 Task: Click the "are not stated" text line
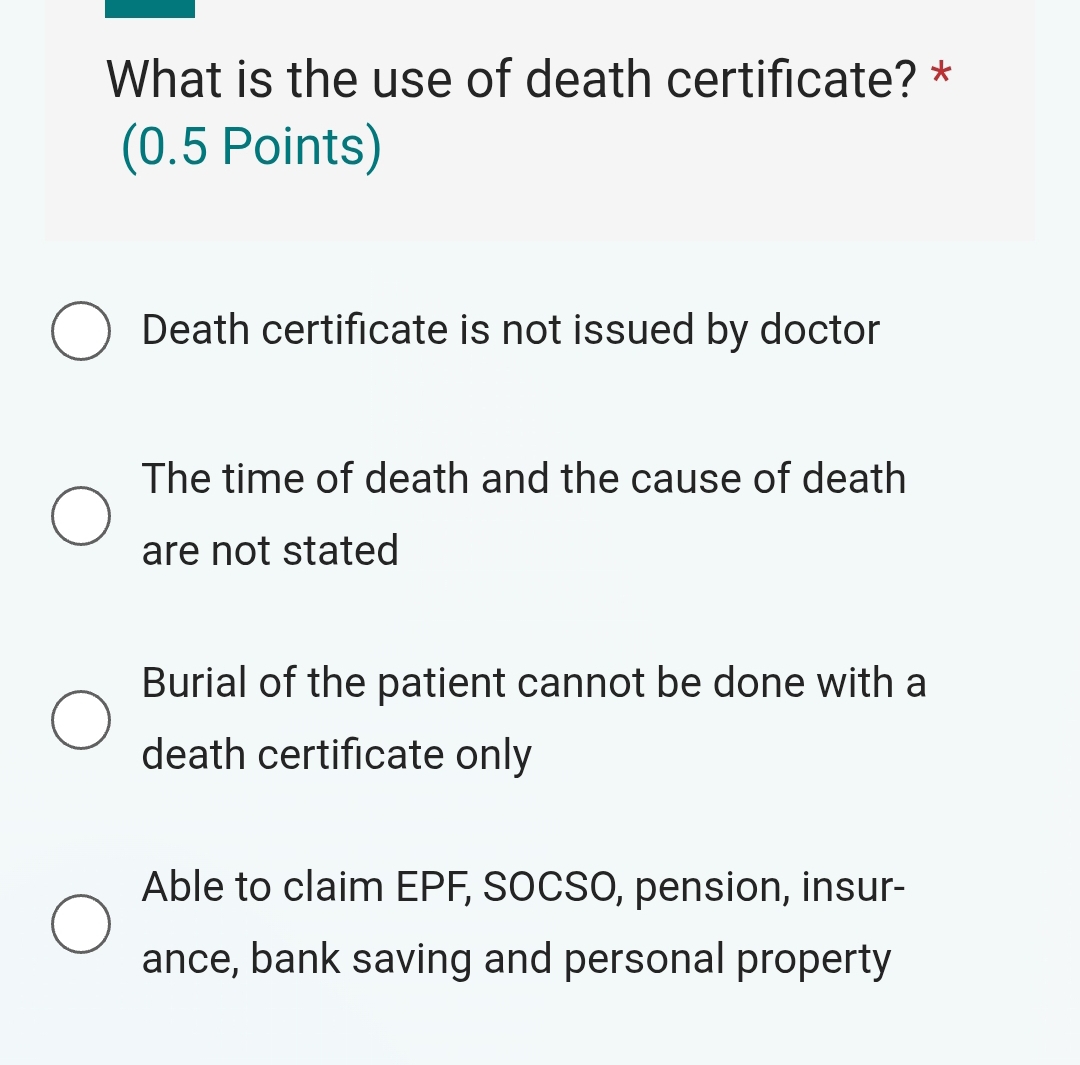pyautogui.click(x=270, y=551)
